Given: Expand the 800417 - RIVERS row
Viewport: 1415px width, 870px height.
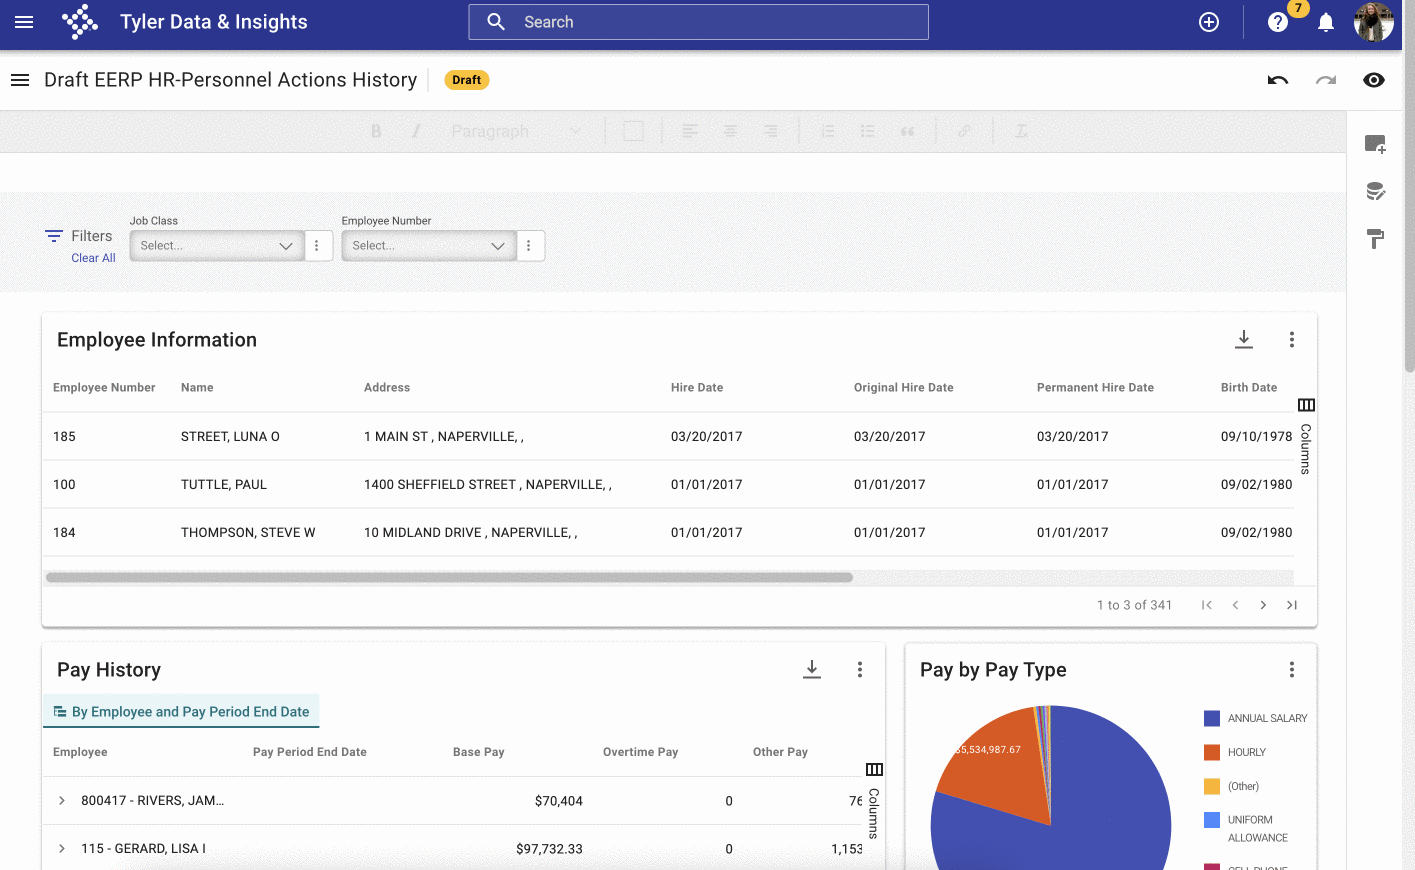Looking at the screenshot, I should (62, 801).
